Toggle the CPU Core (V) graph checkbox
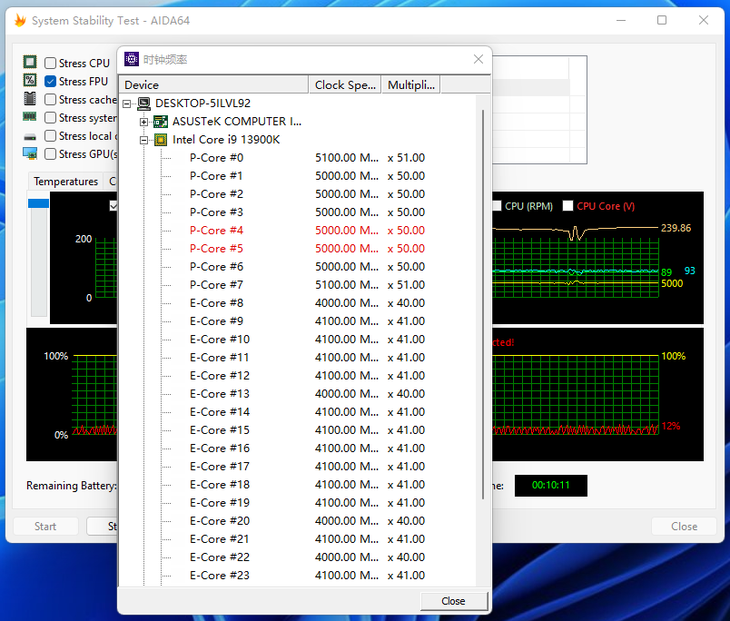 (x=568, y=206)
